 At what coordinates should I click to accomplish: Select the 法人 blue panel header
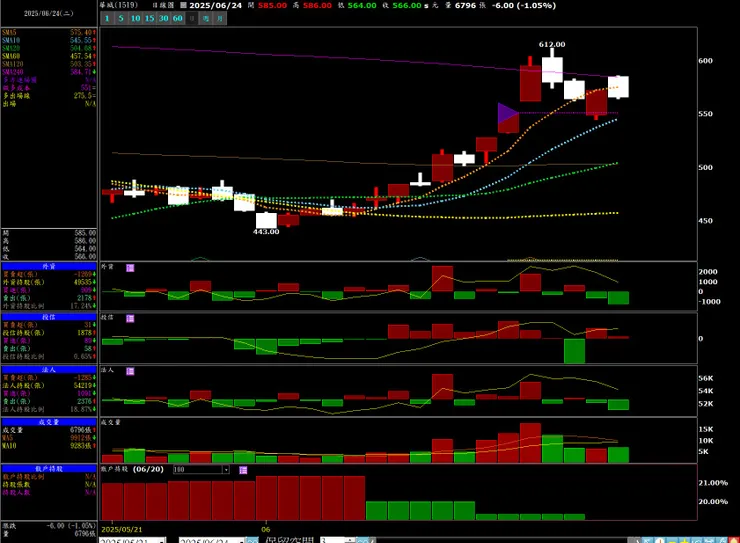(49, 370)
